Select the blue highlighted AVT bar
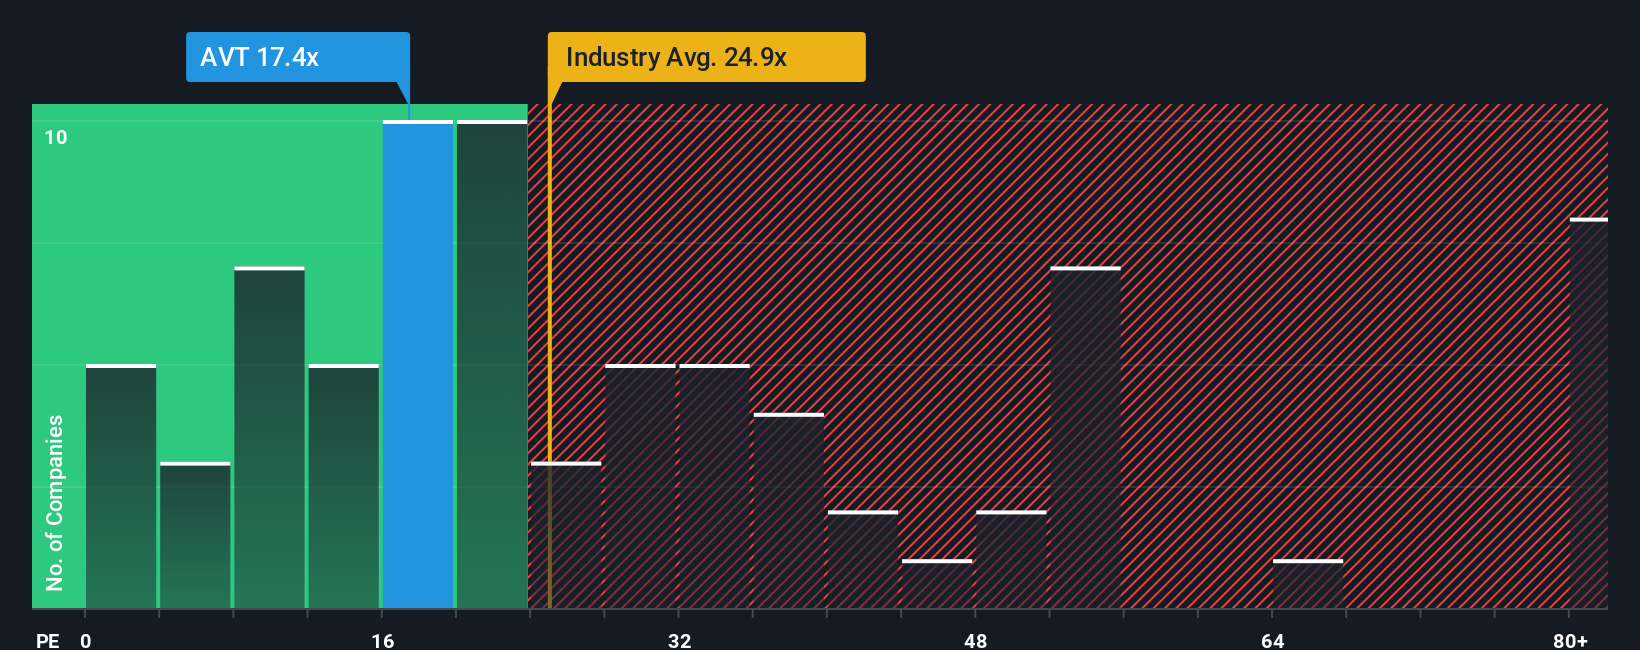 [x=418, y=365]
